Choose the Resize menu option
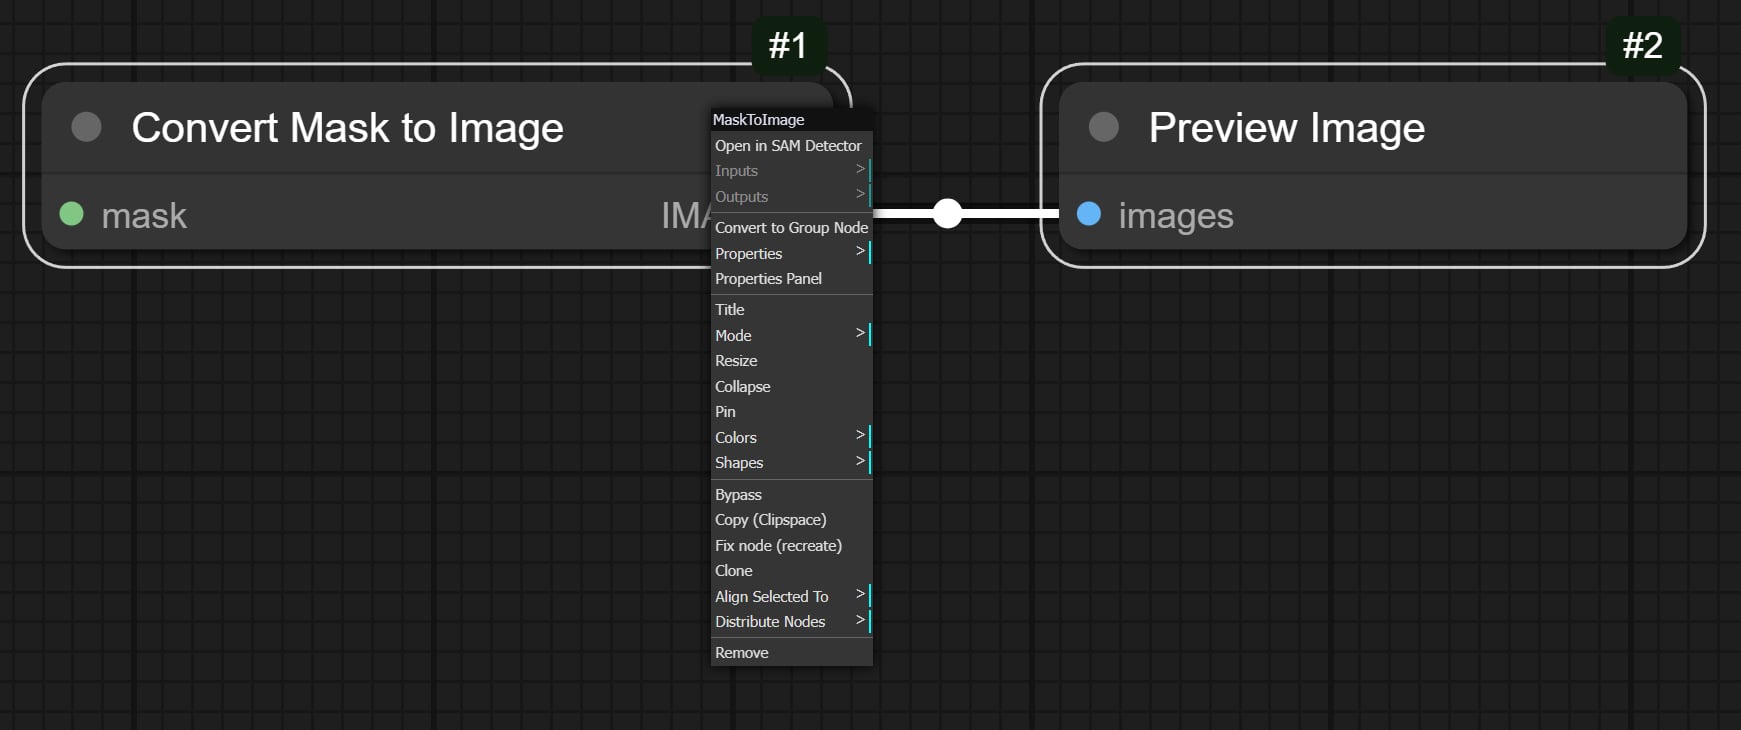This screenshot has height=730, width=1741. point(792,361)
